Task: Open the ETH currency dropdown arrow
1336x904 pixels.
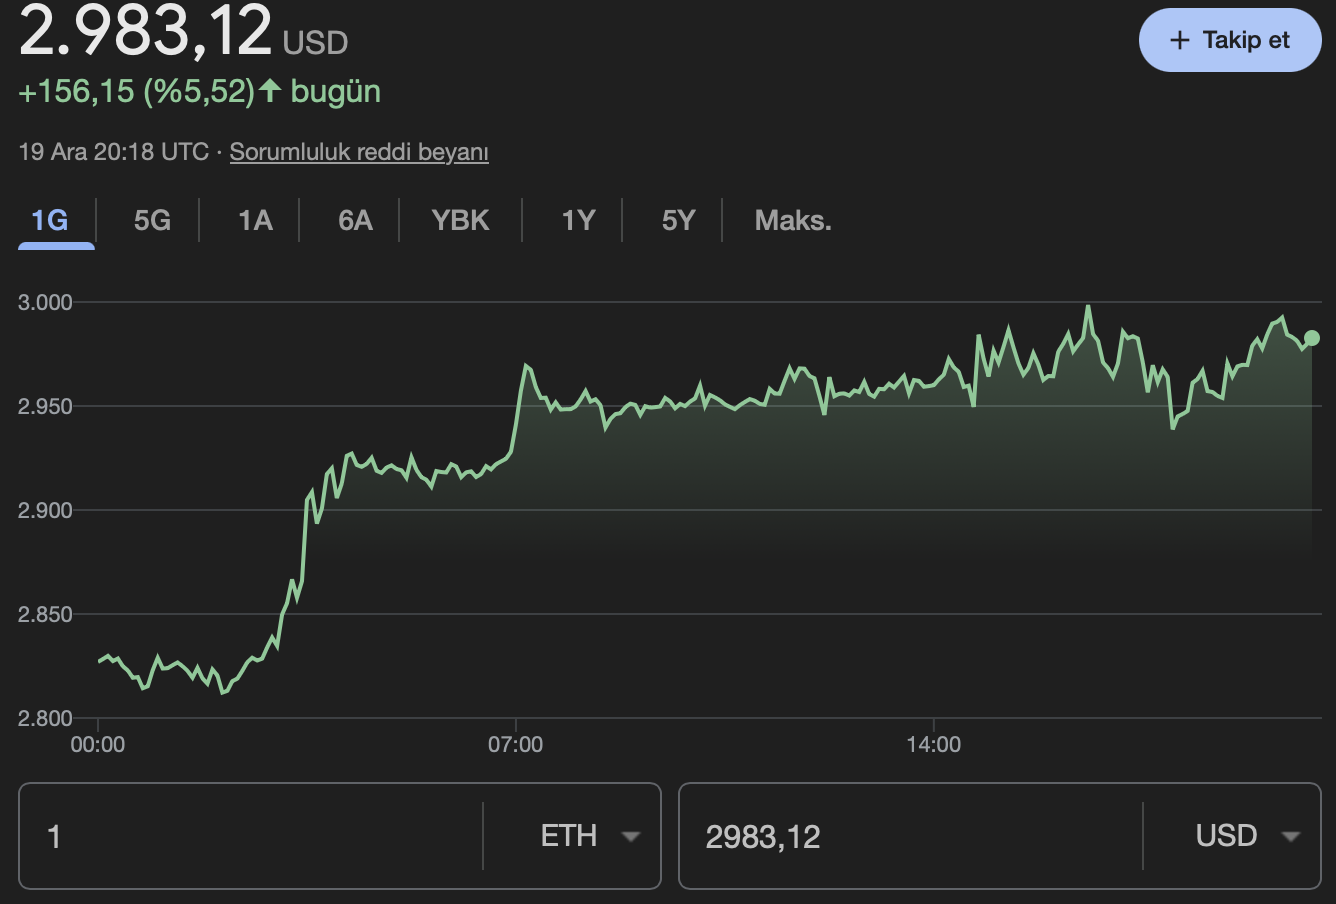Action: click(x=631, y=836)
